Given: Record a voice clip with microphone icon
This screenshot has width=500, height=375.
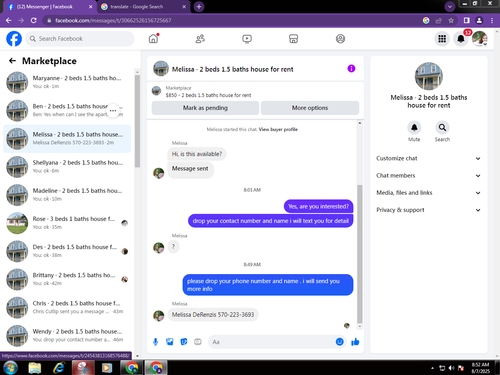Looking at the screenshot, I should click(155, 342).
